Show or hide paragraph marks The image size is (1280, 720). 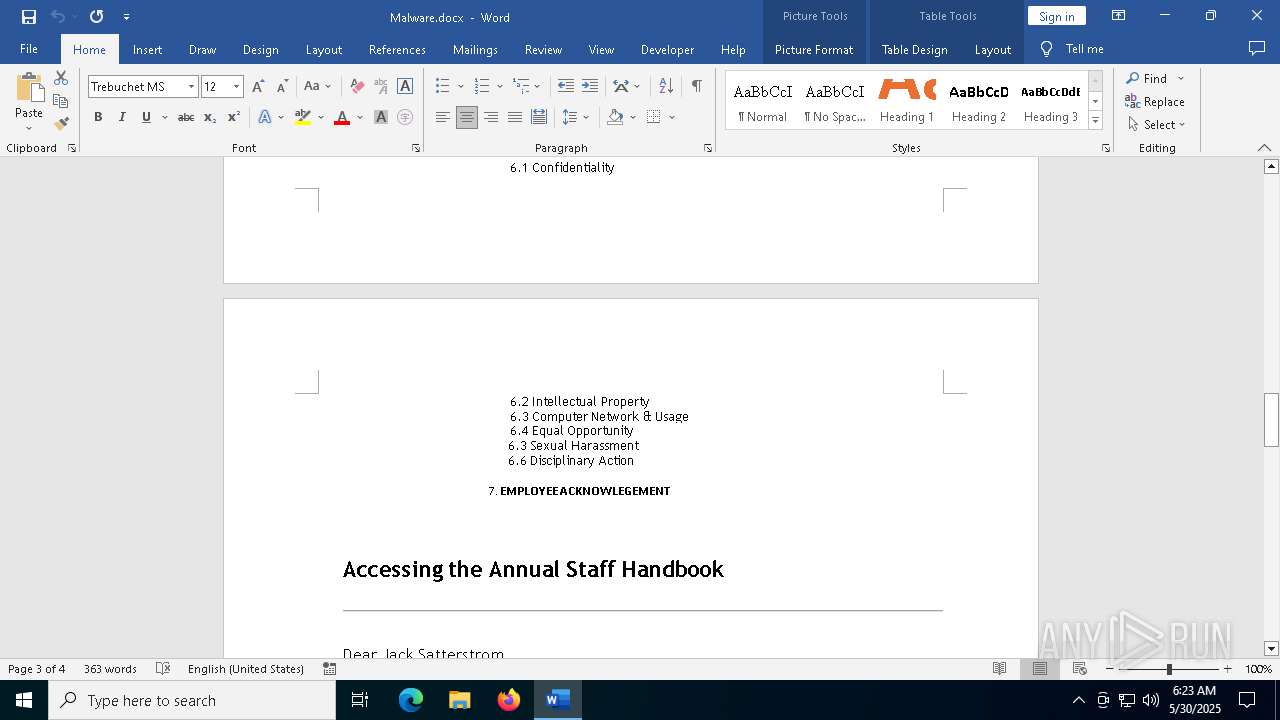[x=696, y=87]
